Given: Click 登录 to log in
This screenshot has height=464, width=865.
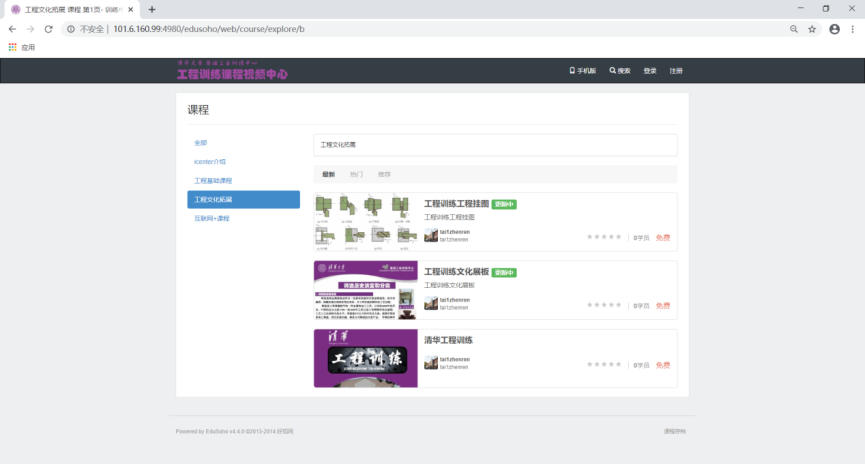Looking at the screenshot, I should pyautogui.click(x=650, y=71).
